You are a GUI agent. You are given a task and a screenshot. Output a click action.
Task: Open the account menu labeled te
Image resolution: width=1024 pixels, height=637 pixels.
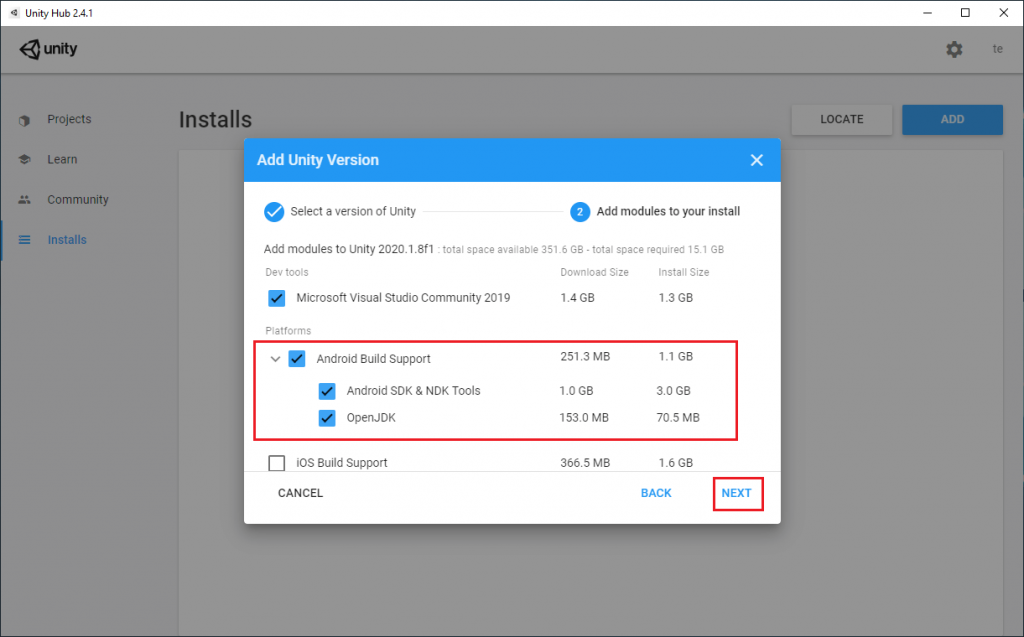coord(997,49)
